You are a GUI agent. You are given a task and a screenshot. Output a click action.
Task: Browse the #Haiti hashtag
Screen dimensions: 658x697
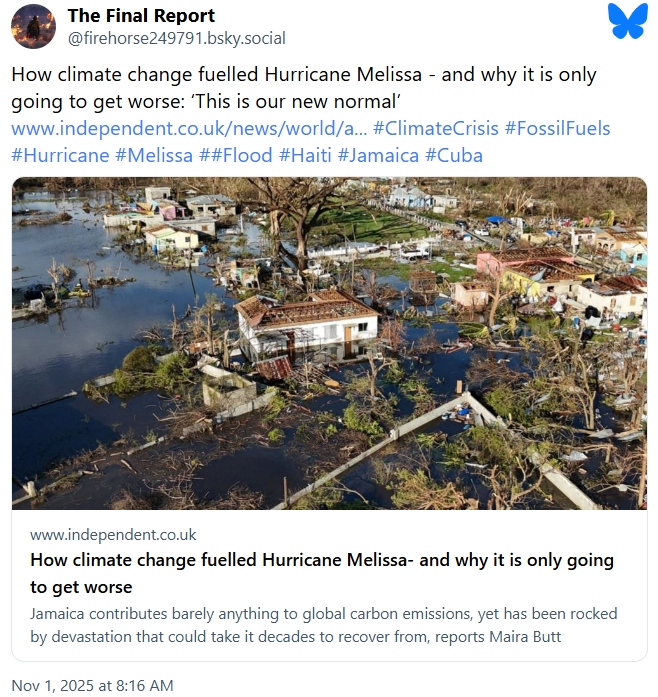(x=305, y=155)
